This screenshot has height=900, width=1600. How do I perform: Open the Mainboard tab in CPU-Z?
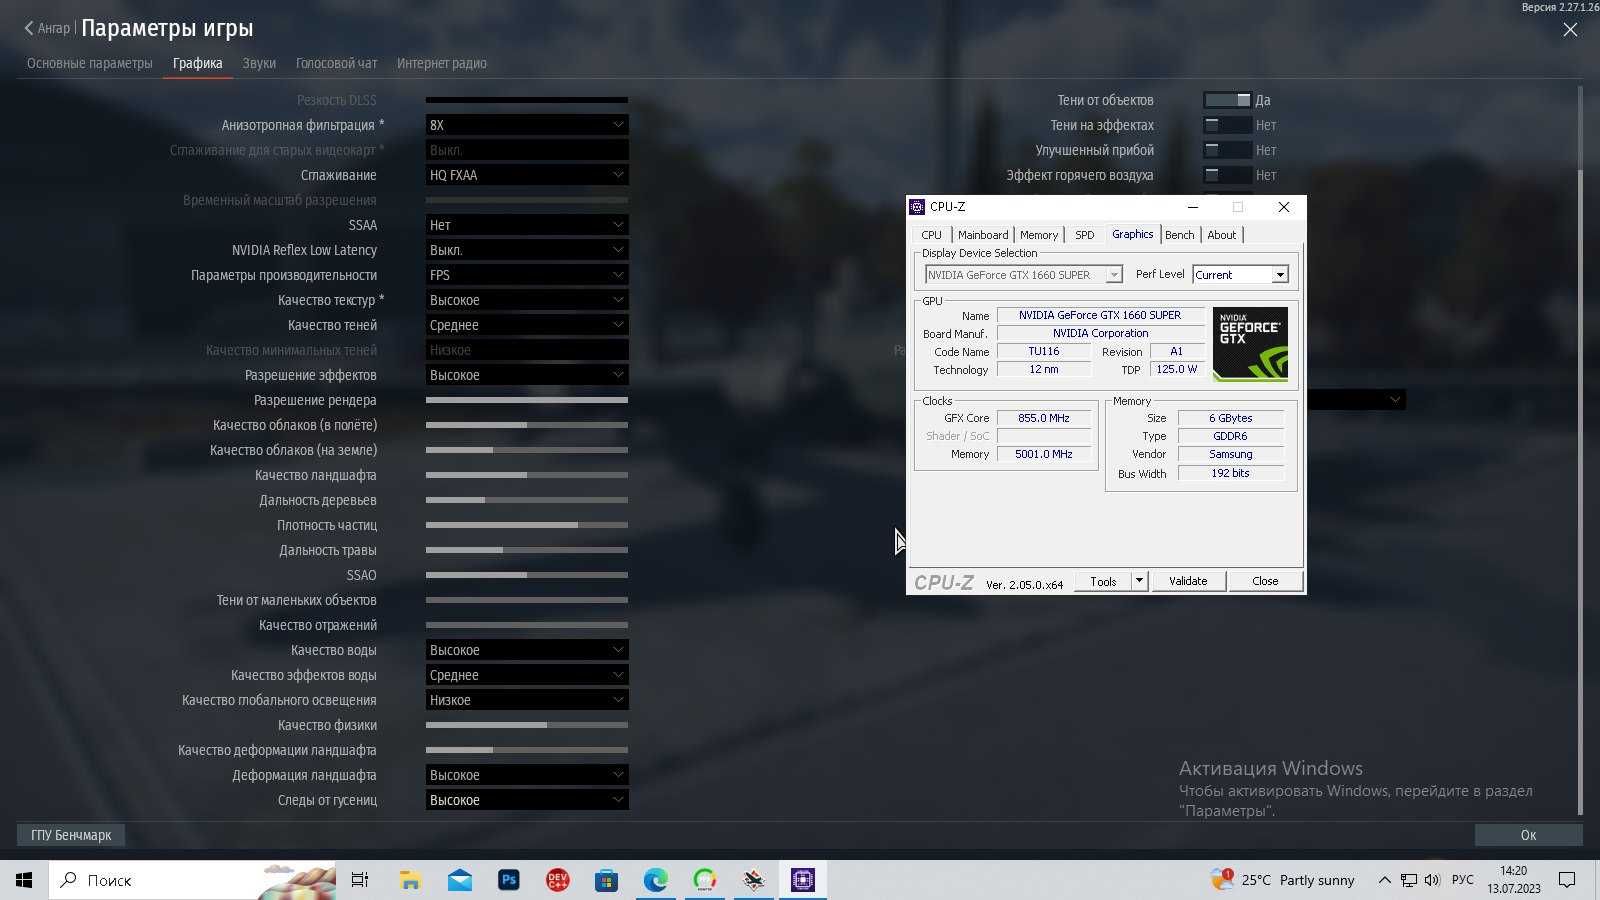tap(983, 235)
